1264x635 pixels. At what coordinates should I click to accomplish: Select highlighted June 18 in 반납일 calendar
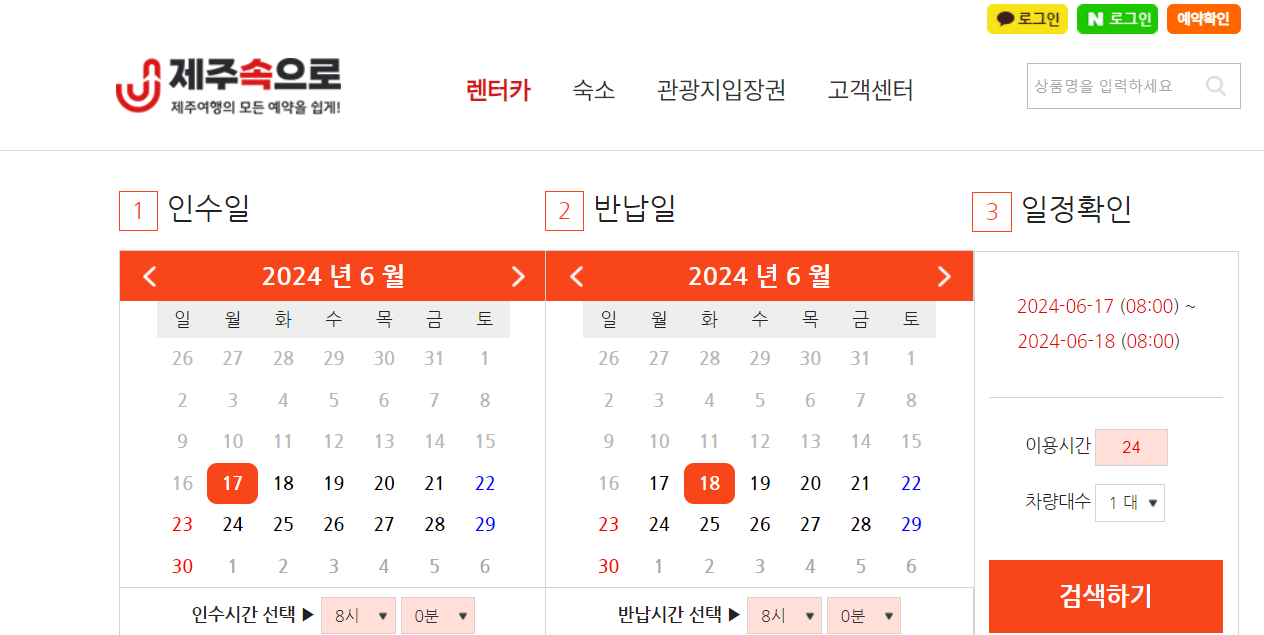[x=709, y=483]
